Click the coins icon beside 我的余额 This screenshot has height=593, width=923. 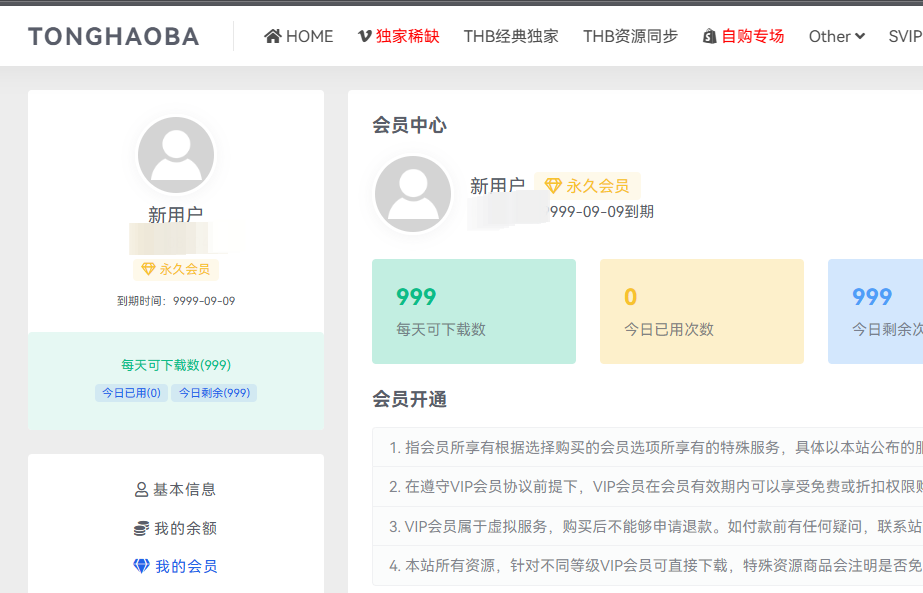coord(141,528)
